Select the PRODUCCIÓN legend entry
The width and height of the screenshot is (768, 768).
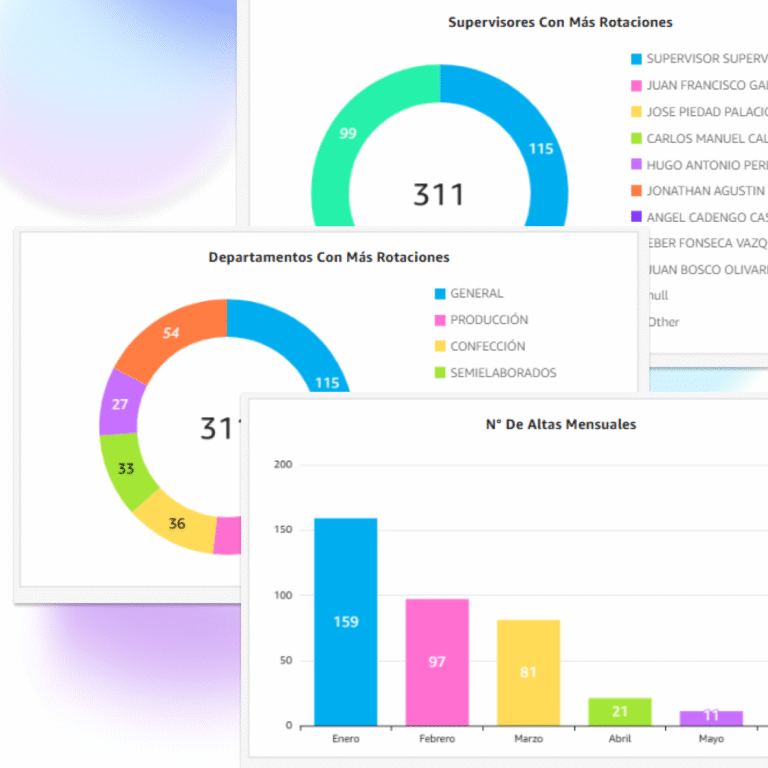tap(481, 320)
